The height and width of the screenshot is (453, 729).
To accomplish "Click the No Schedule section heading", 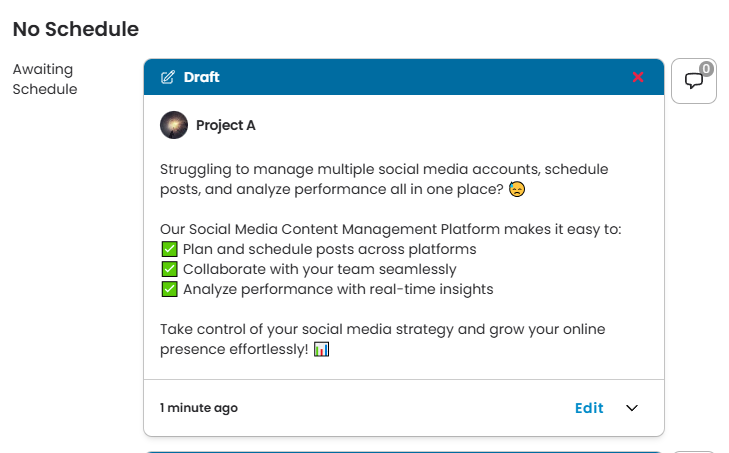I will point(76,29).
